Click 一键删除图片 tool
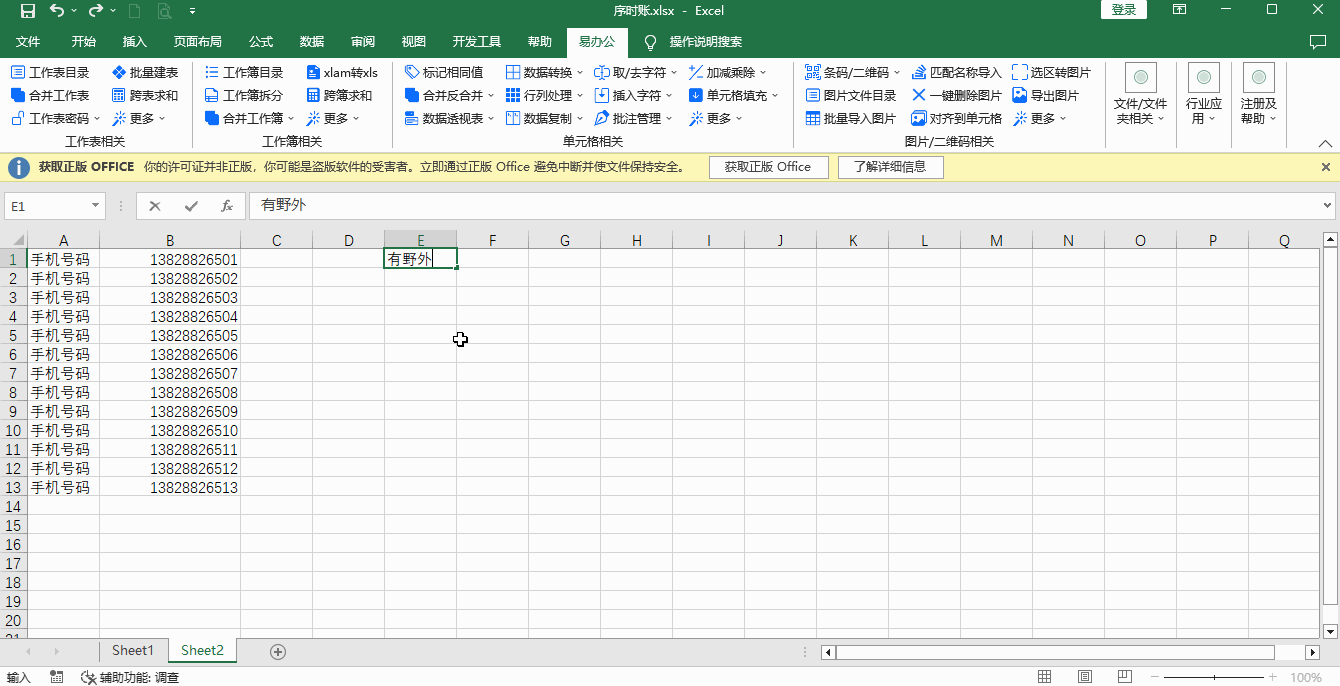Screen dimensions: 1340x686 tap(957, 95)
